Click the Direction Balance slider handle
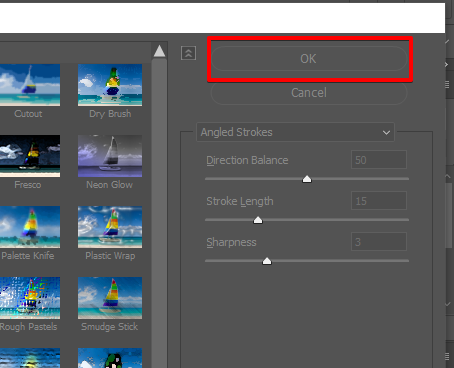The height and width of the screenshot is (368, 454). (x=307, y=179)
